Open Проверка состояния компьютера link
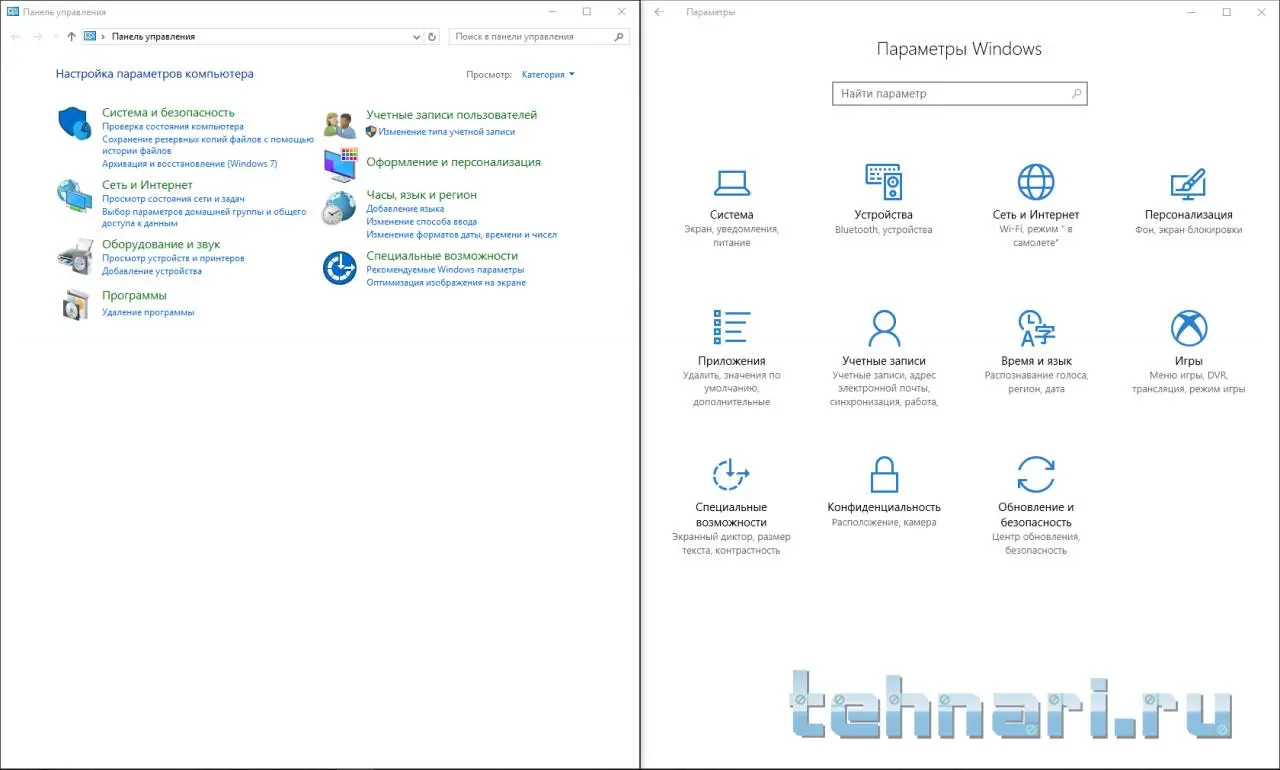This screenshot has width=1280, height=770. (173, 127)
